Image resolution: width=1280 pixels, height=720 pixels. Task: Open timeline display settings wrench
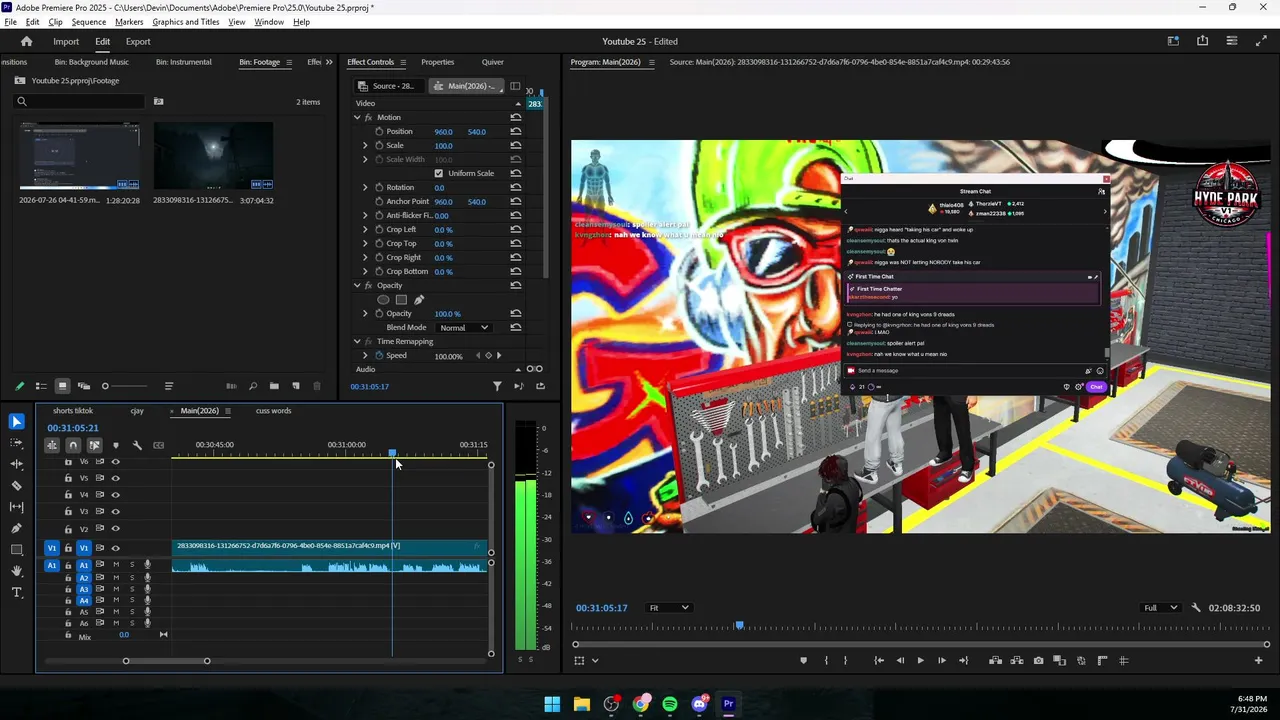[x=137, y=445]
